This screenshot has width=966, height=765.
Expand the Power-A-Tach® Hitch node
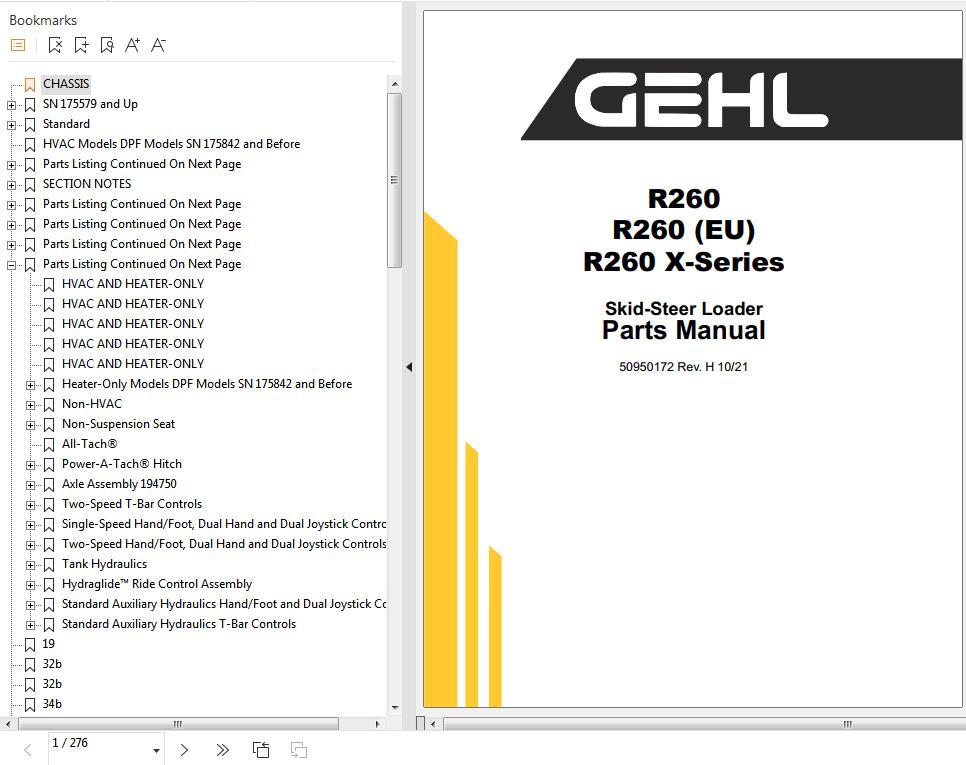pyautogui.click(x=30, y=466)
